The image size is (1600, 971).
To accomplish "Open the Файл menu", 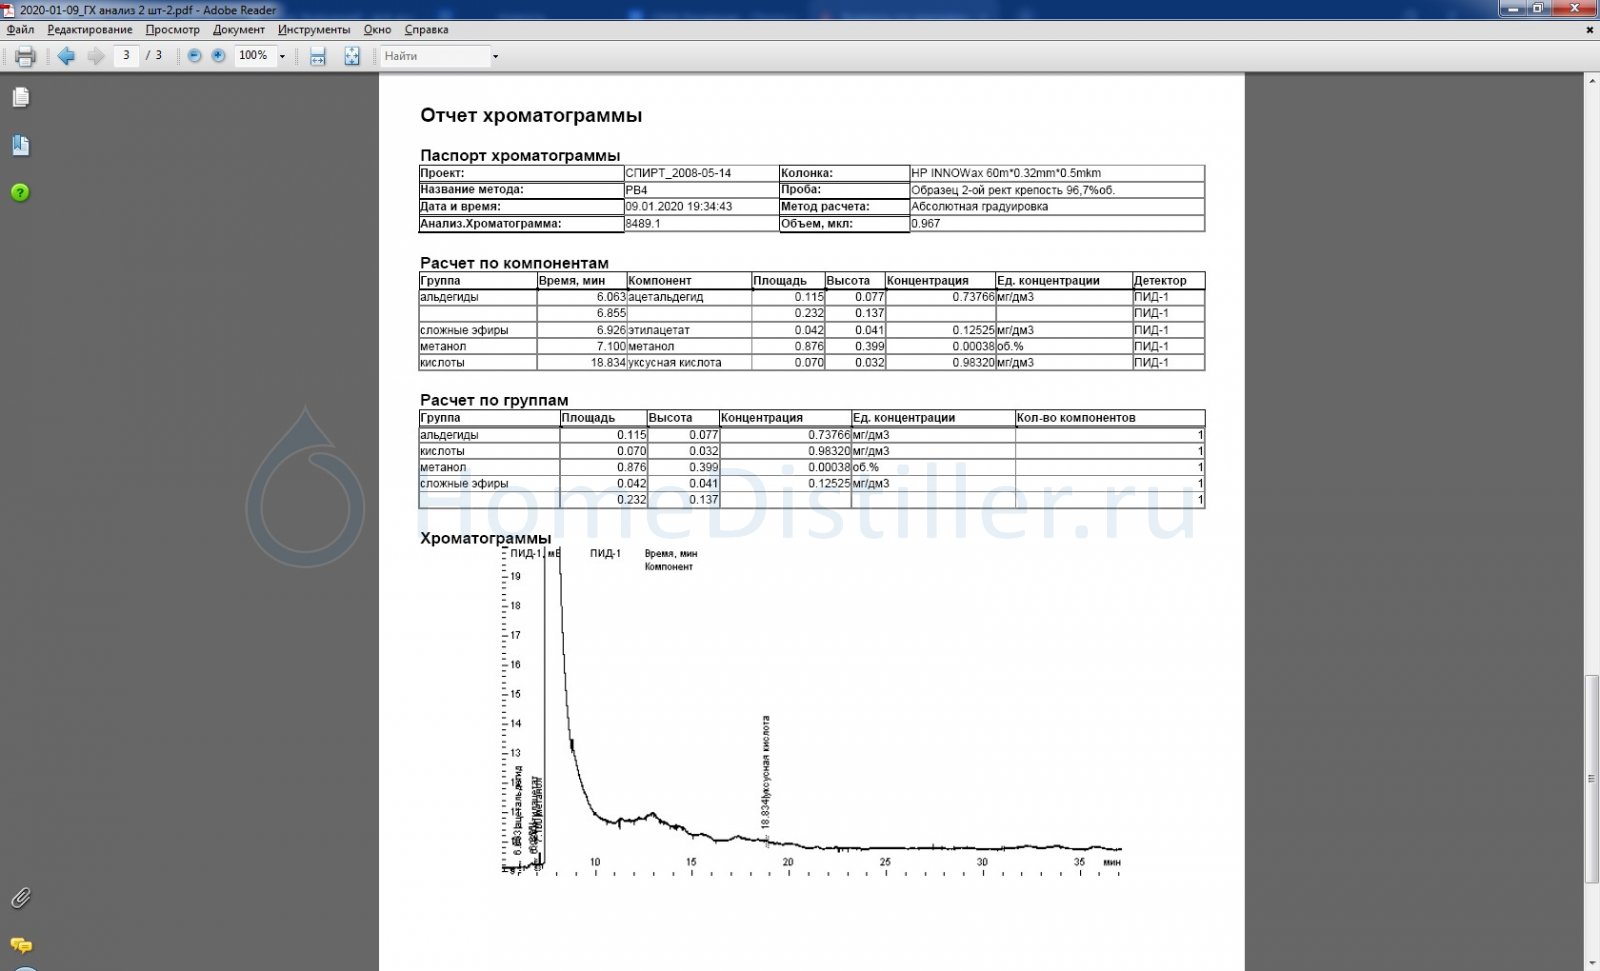I will tap(20, 30).
